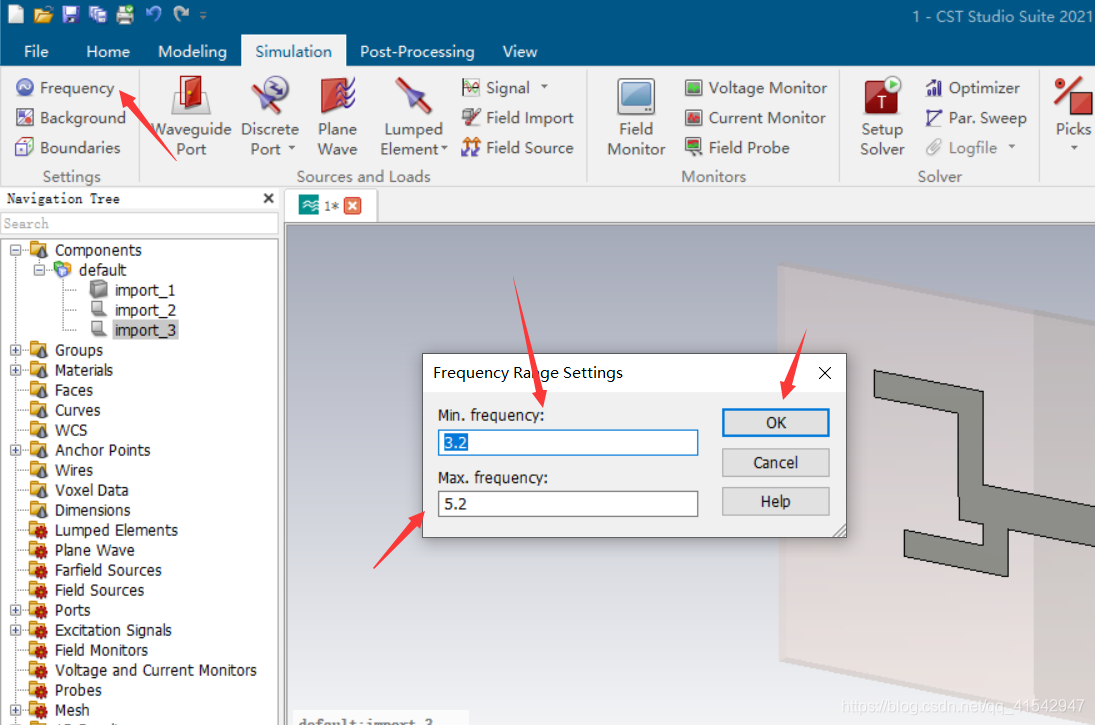Open Discrete Port dropdown arrow
The height and width of the screenshot is (725, 1095).
pyautogui.click(x=292, y=148)
